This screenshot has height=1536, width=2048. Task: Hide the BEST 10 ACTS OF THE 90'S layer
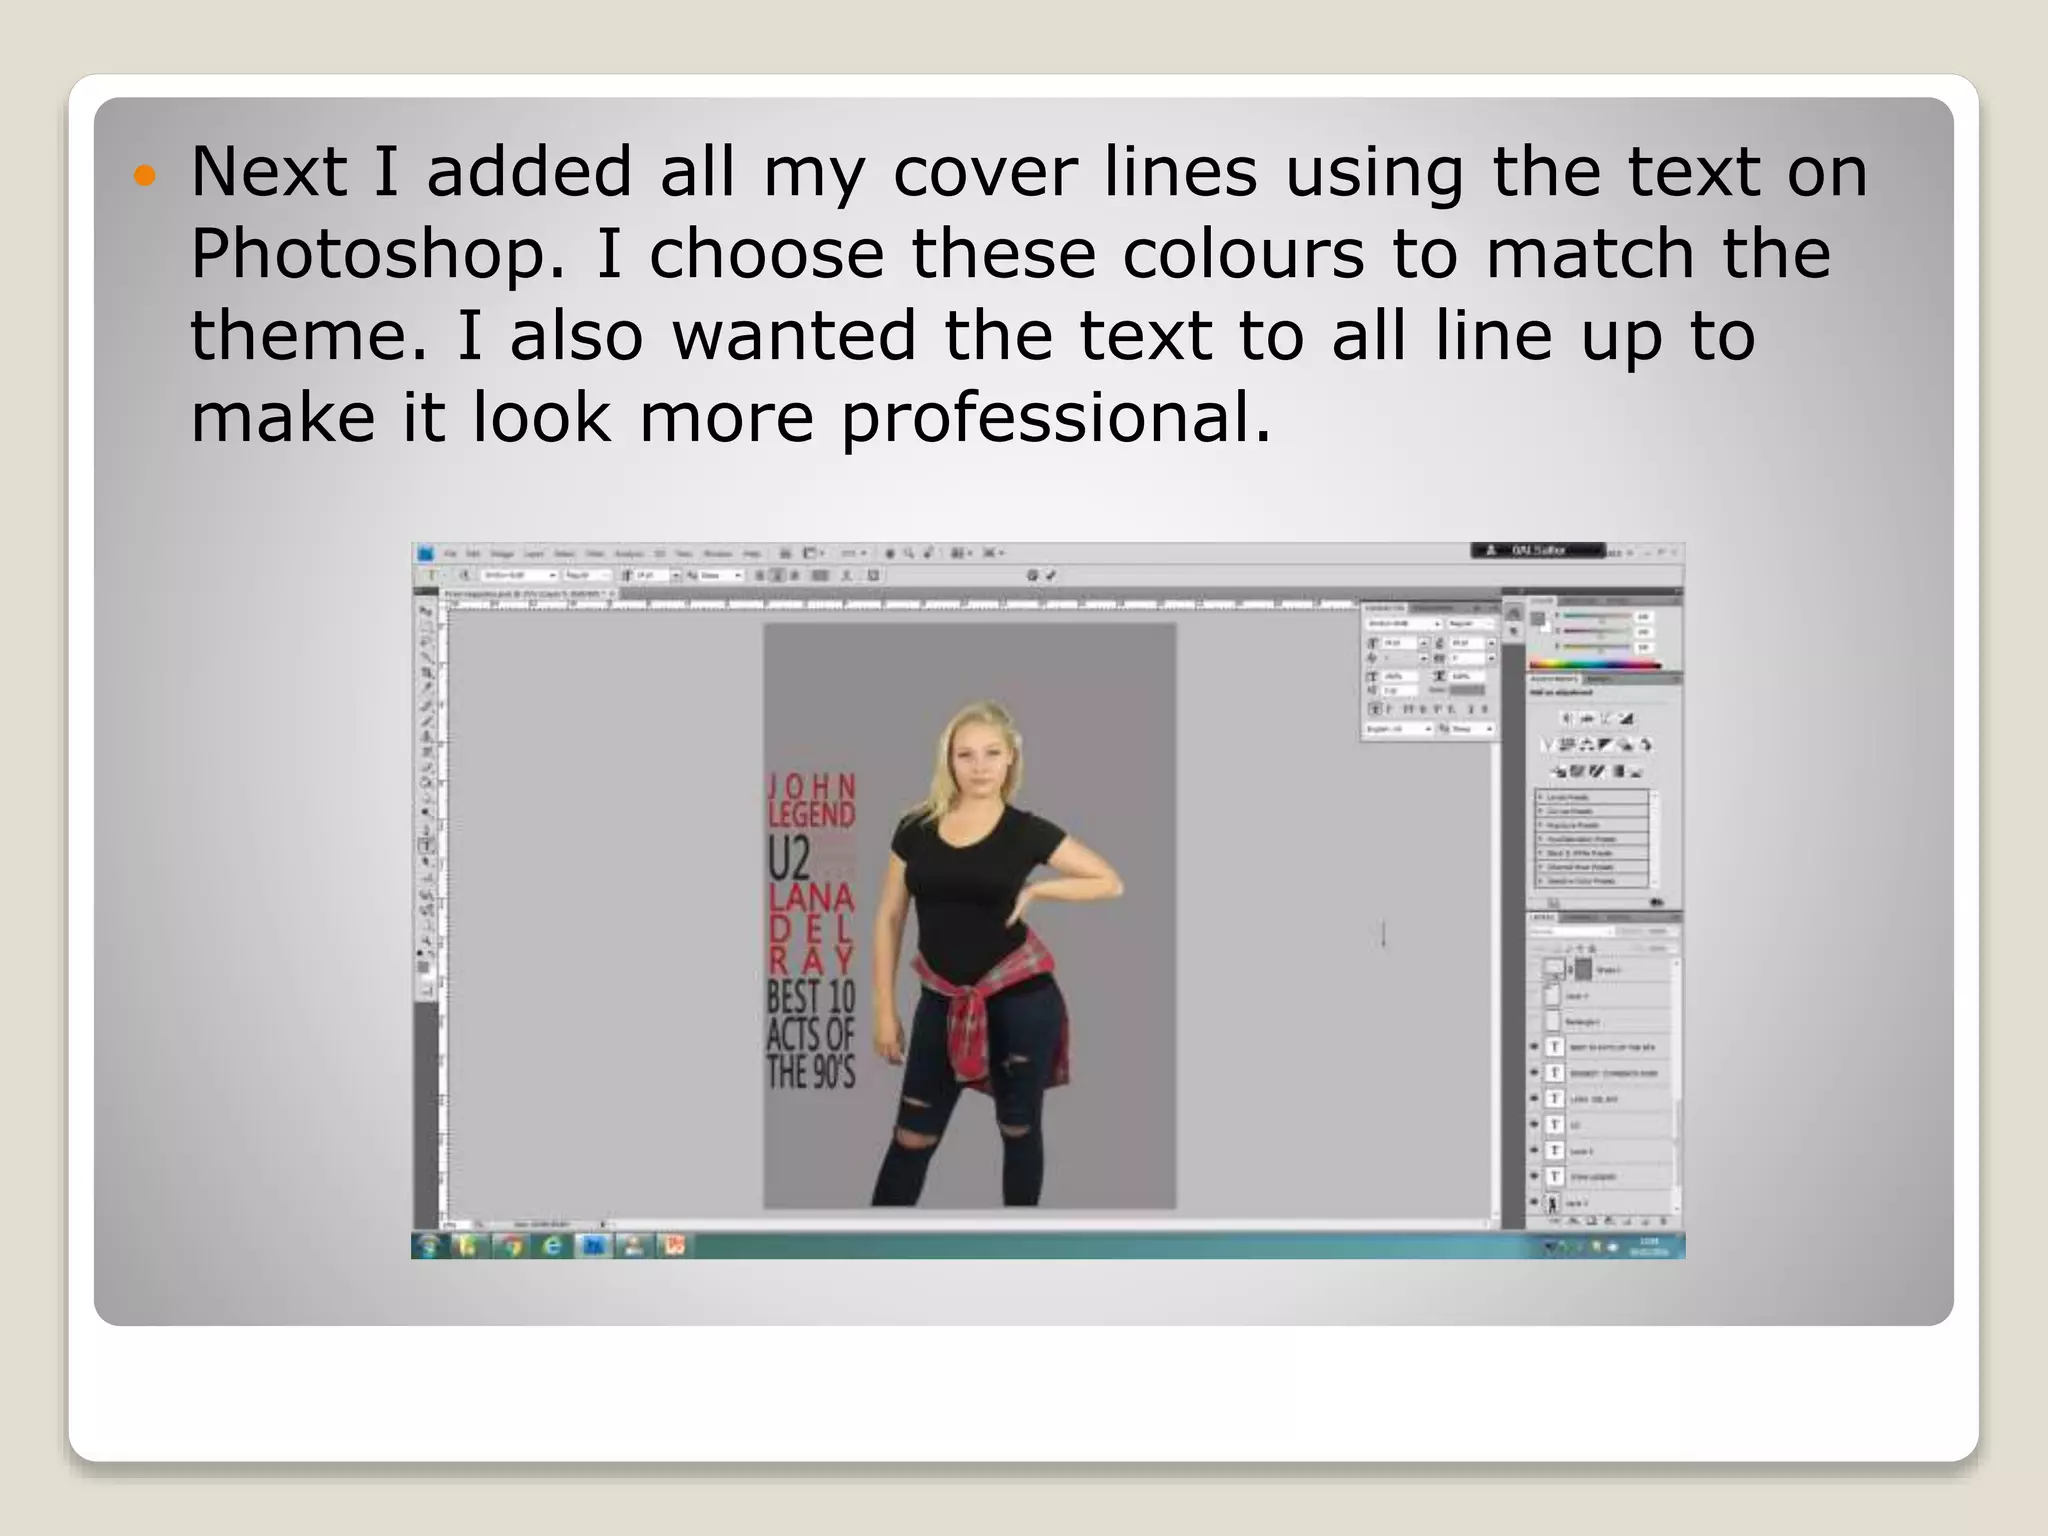(1535, 1047)
